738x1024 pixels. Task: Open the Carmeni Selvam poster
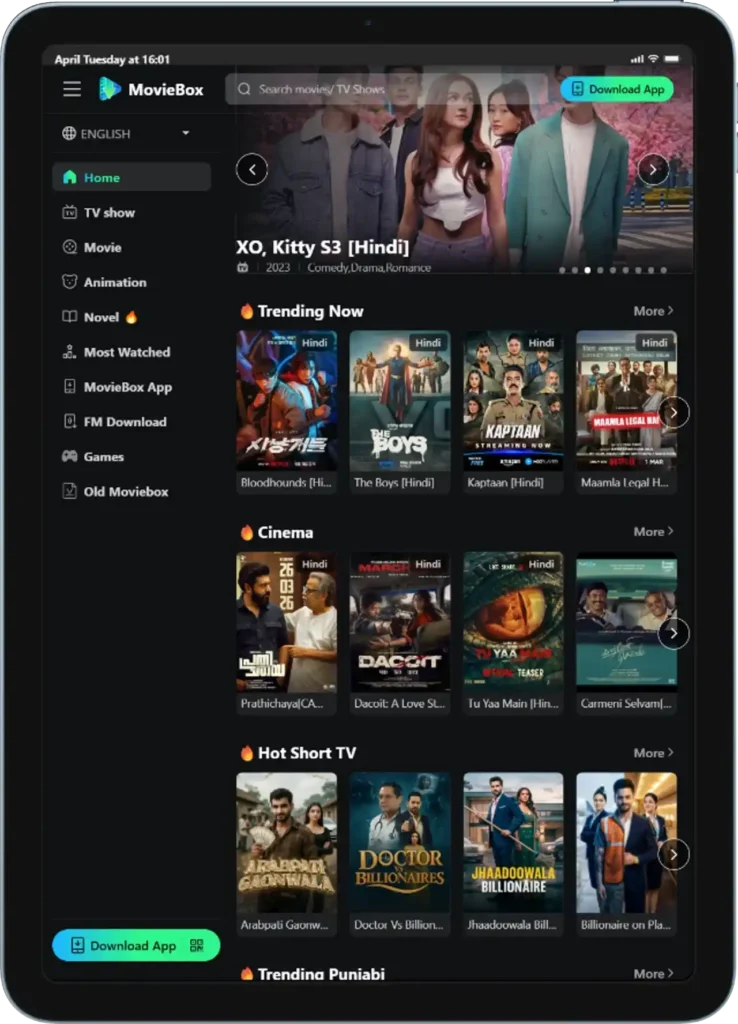626,622
